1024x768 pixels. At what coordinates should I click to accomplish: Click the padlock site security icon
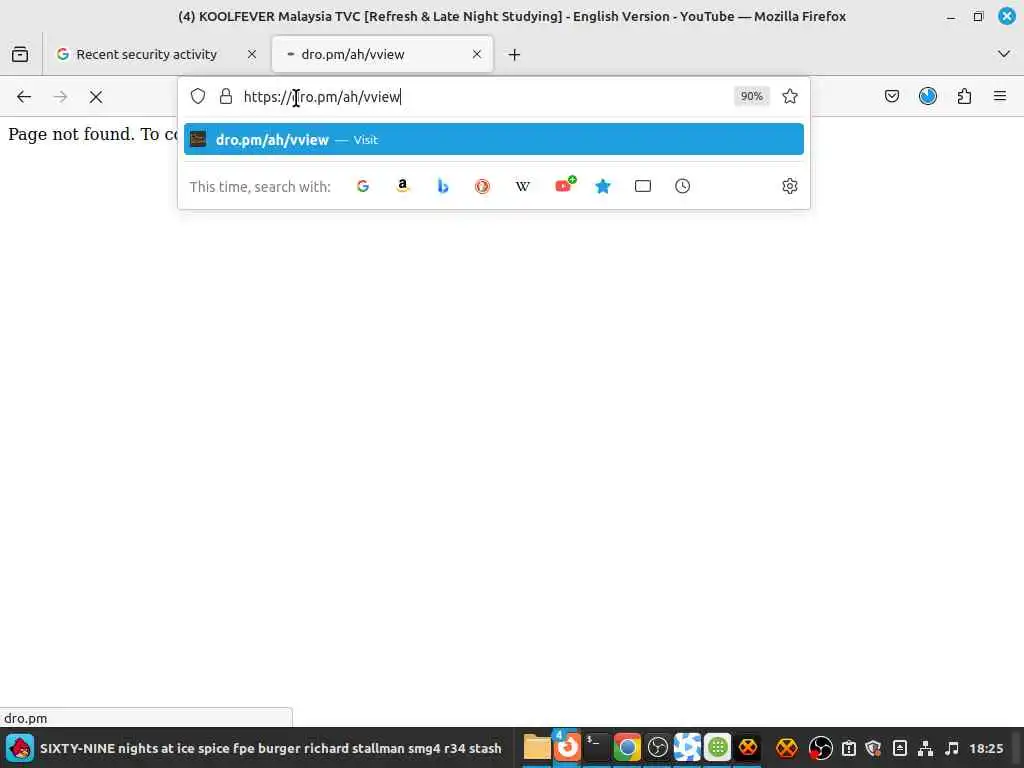click(x=226, y=97)
